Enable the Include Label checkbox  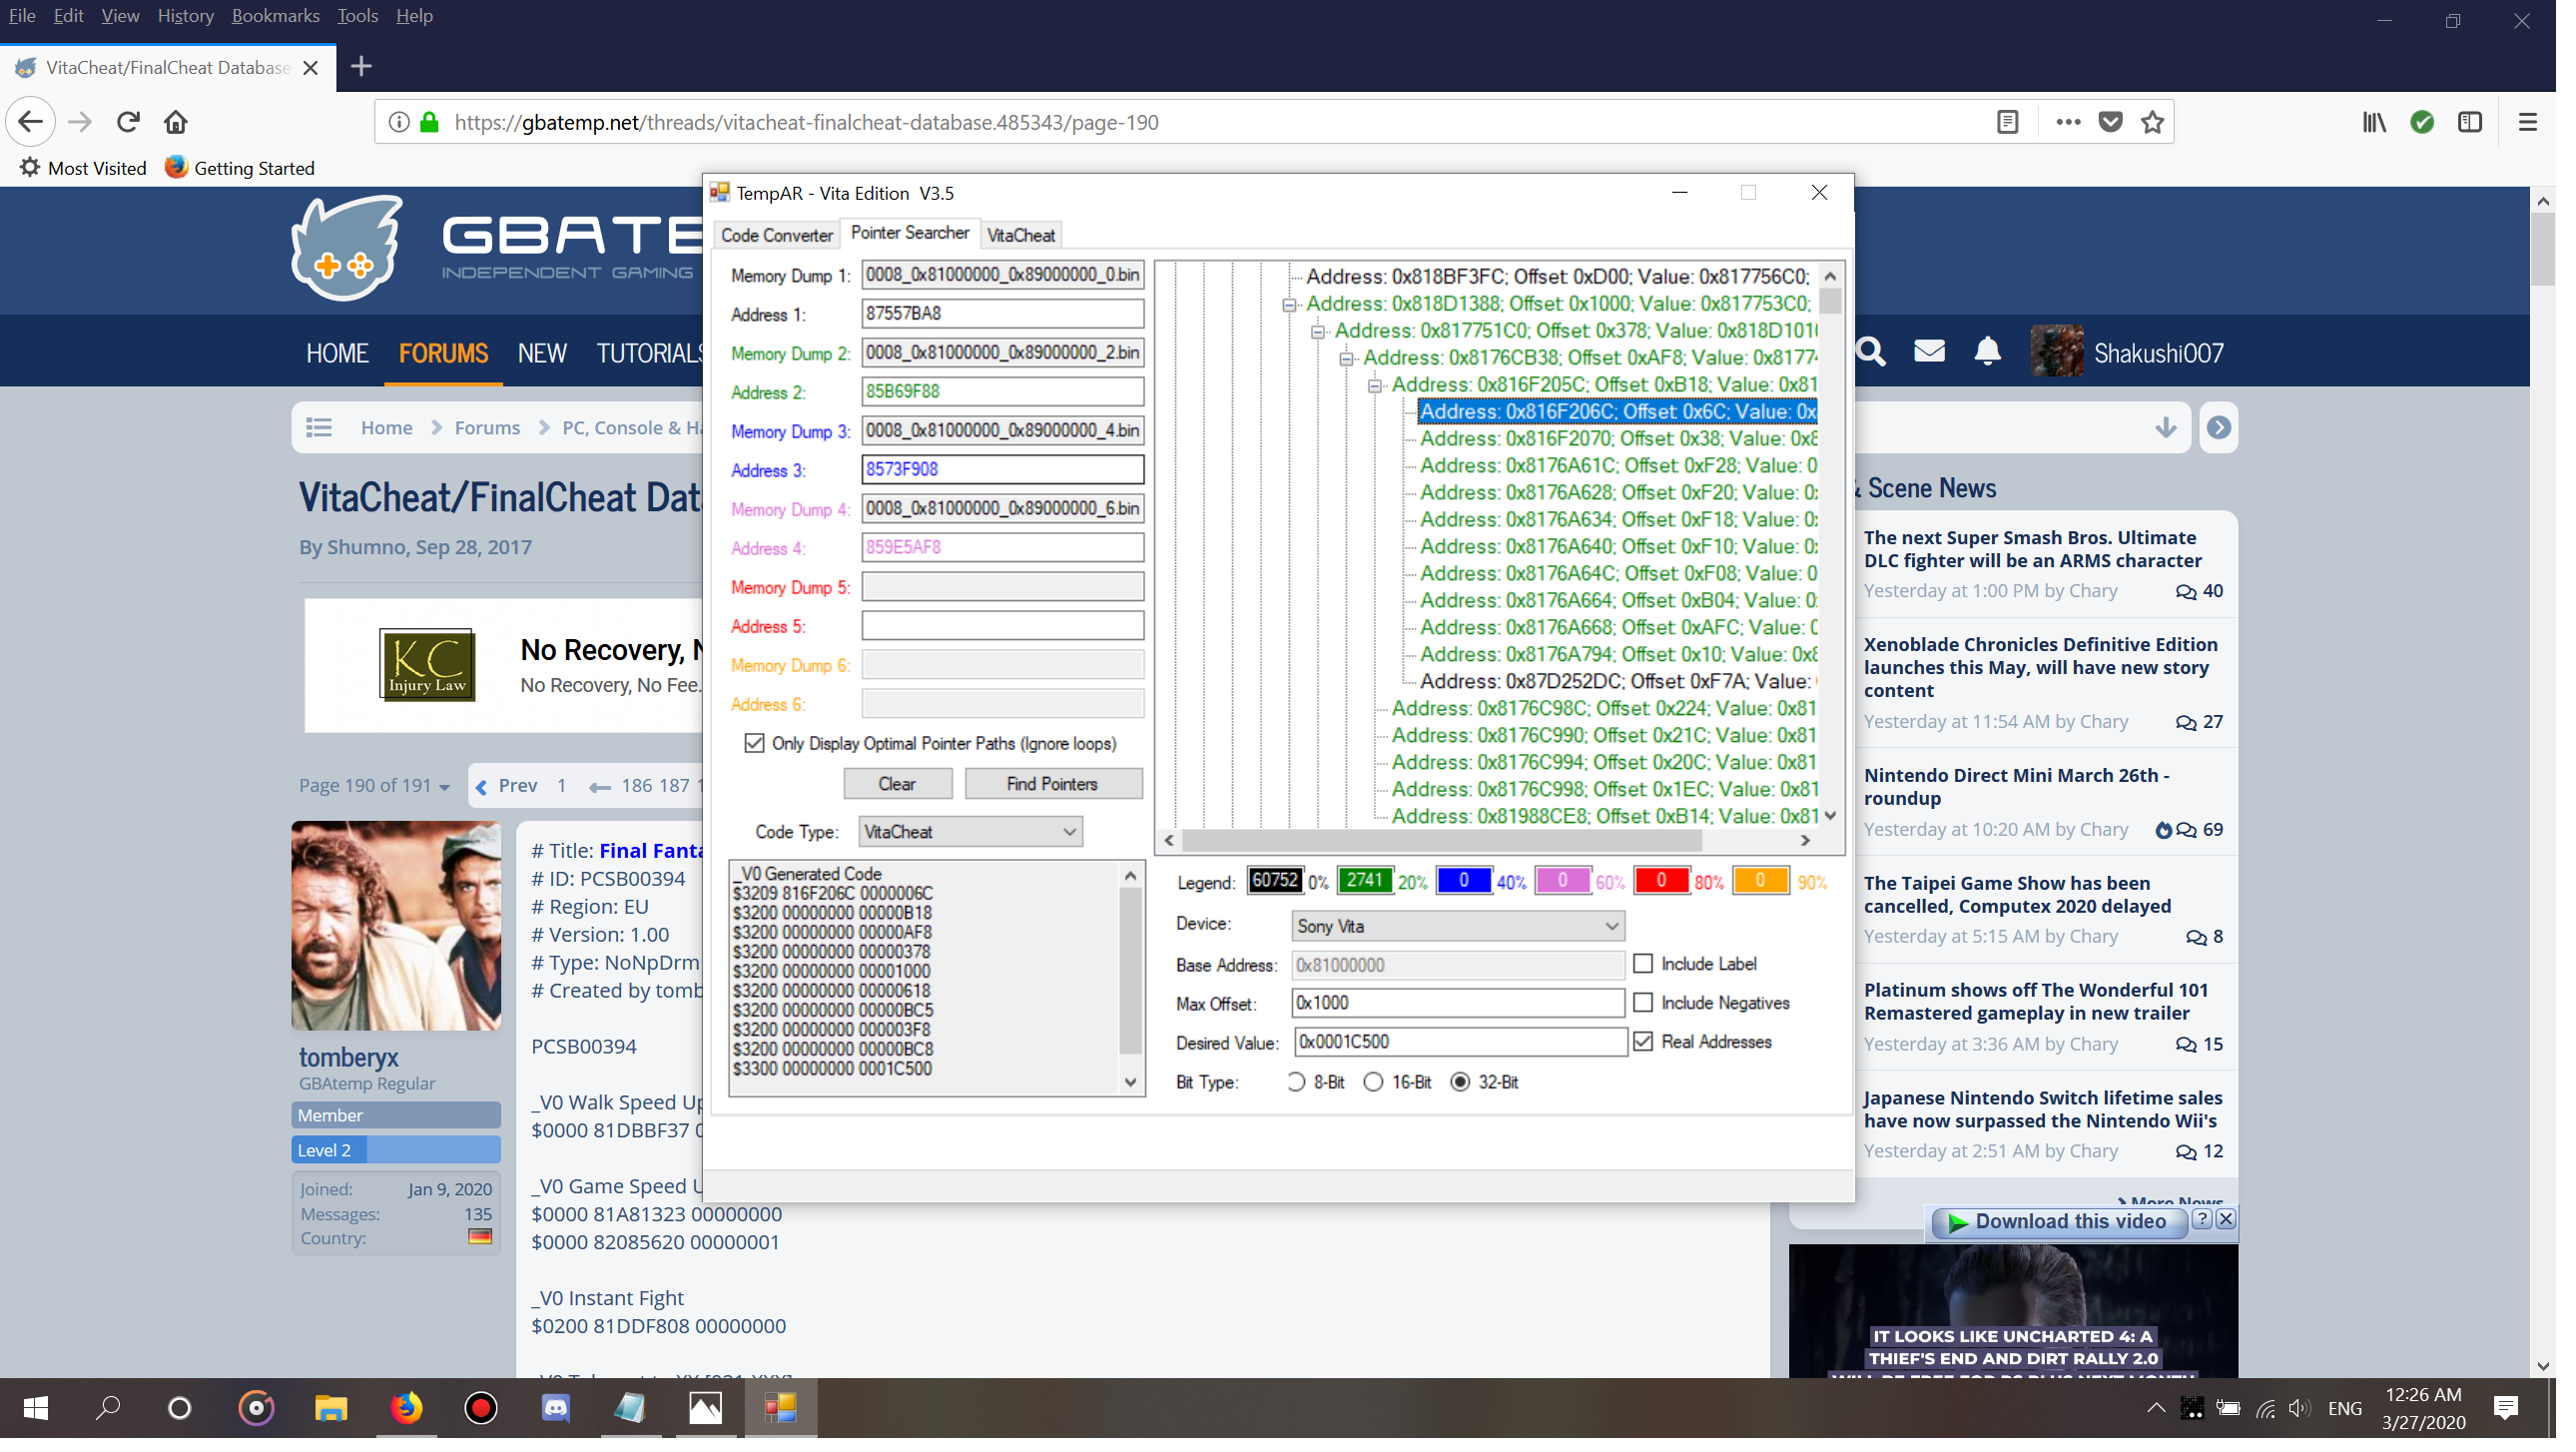point(1644,964)
